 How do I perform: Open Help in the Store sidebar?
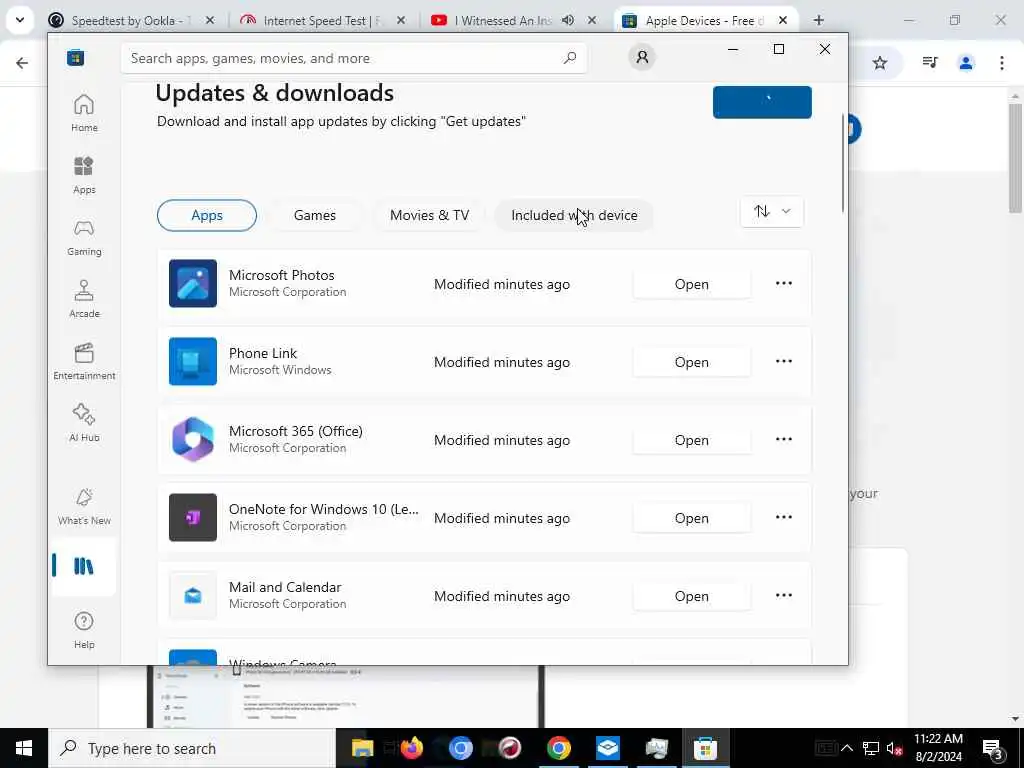[x=84, y=630]
